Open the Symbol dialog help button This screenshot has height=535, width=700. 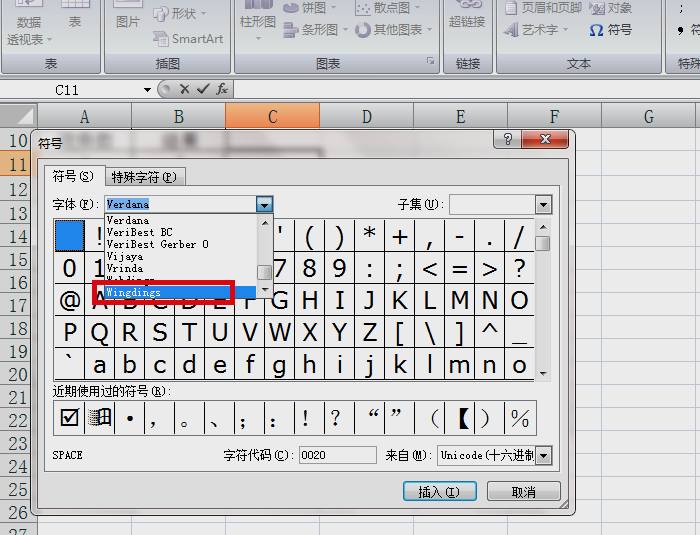point(508,139)
